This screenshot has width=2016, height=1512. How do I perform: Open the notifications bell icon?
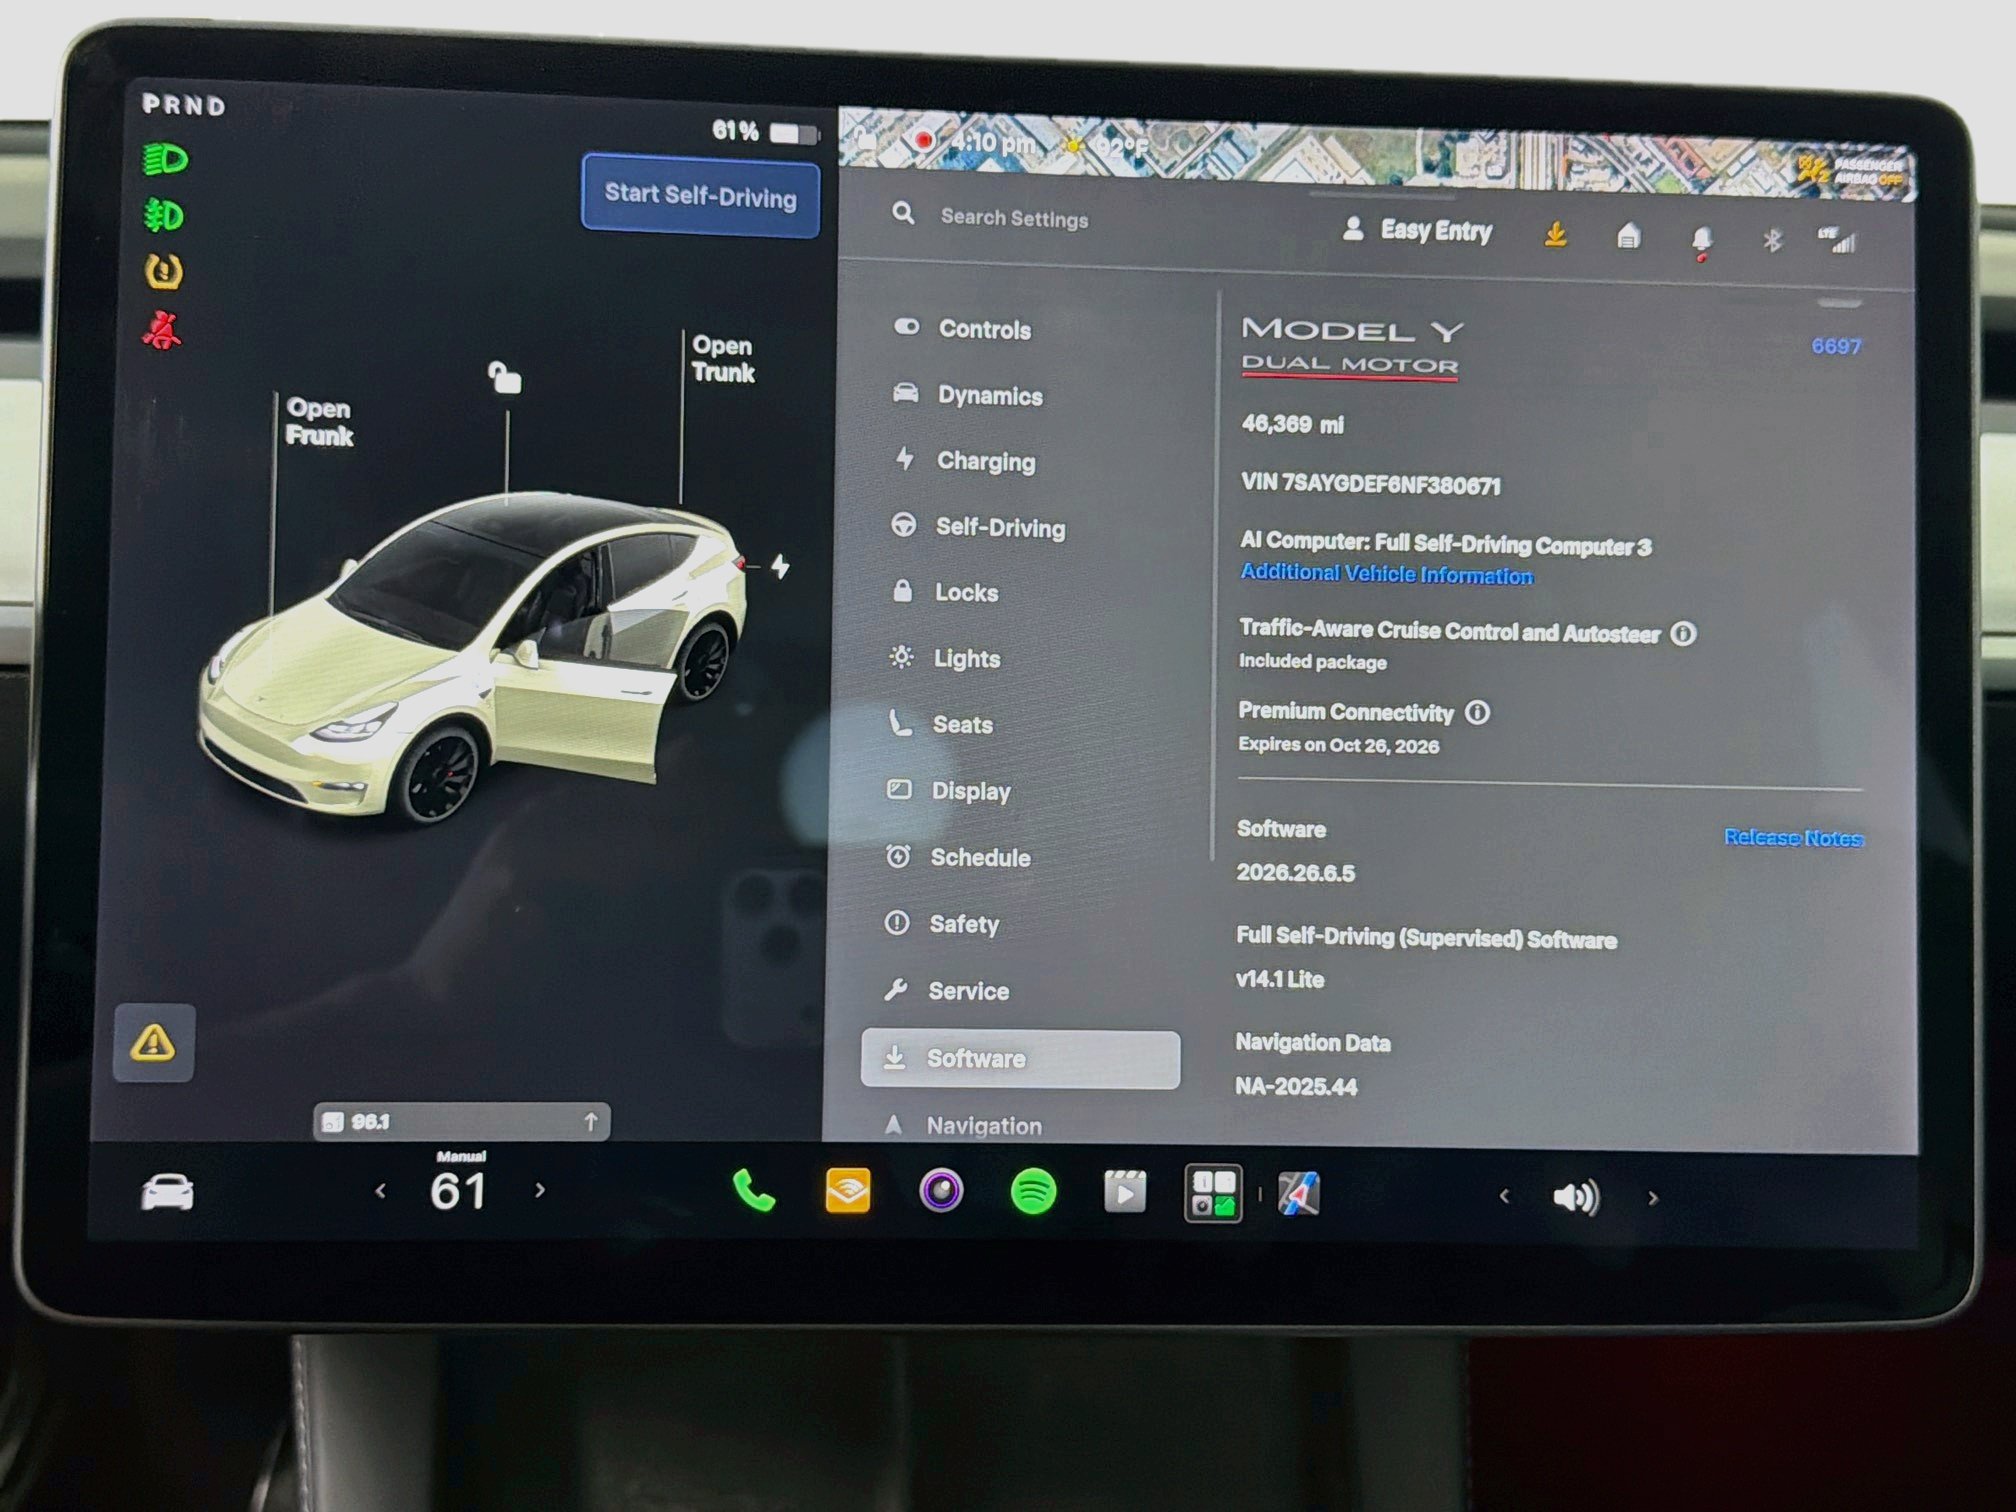1701,240
